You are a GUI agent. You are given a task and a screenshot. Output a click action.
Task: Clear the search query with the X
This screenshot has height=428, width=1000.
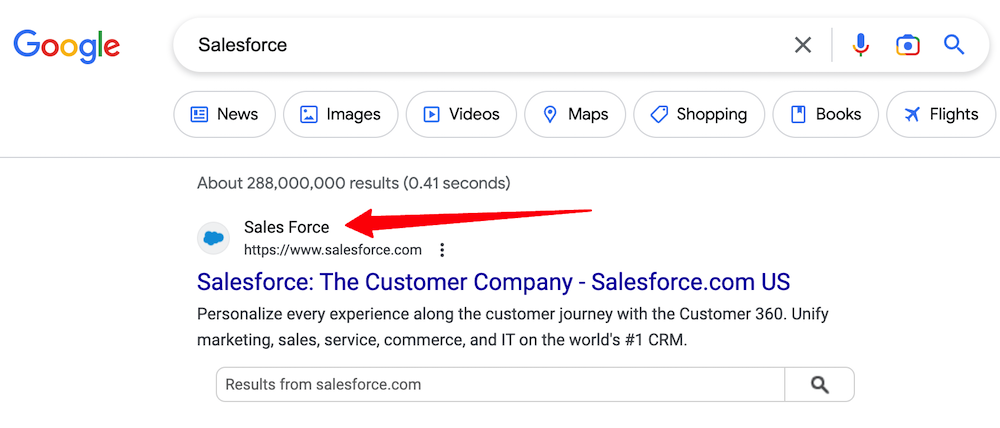803,45
